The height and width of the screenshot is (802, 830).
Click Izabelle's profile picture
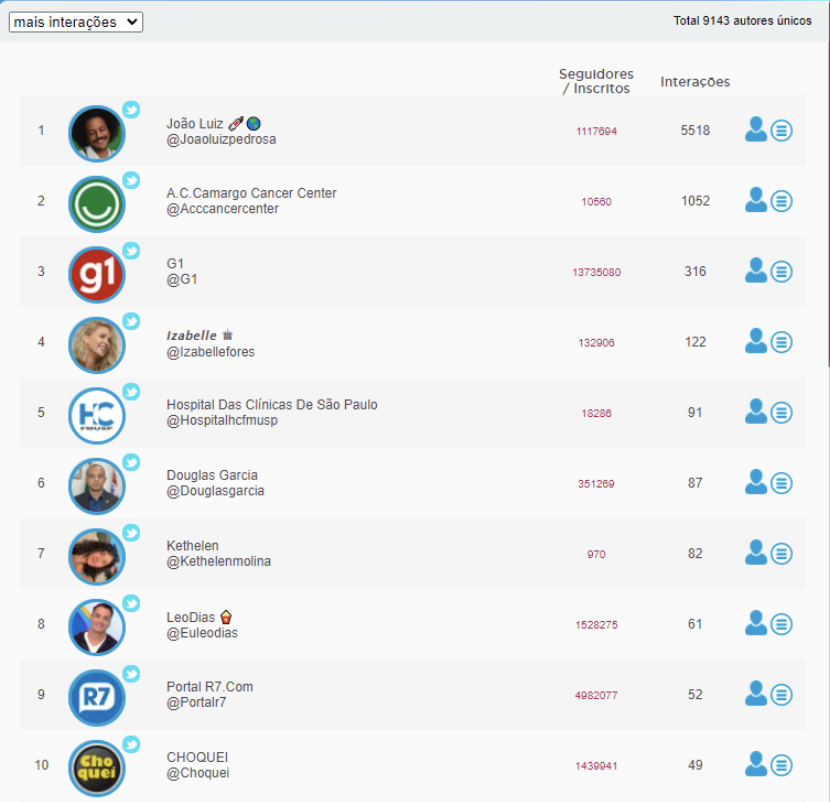(x=96, y=345)
